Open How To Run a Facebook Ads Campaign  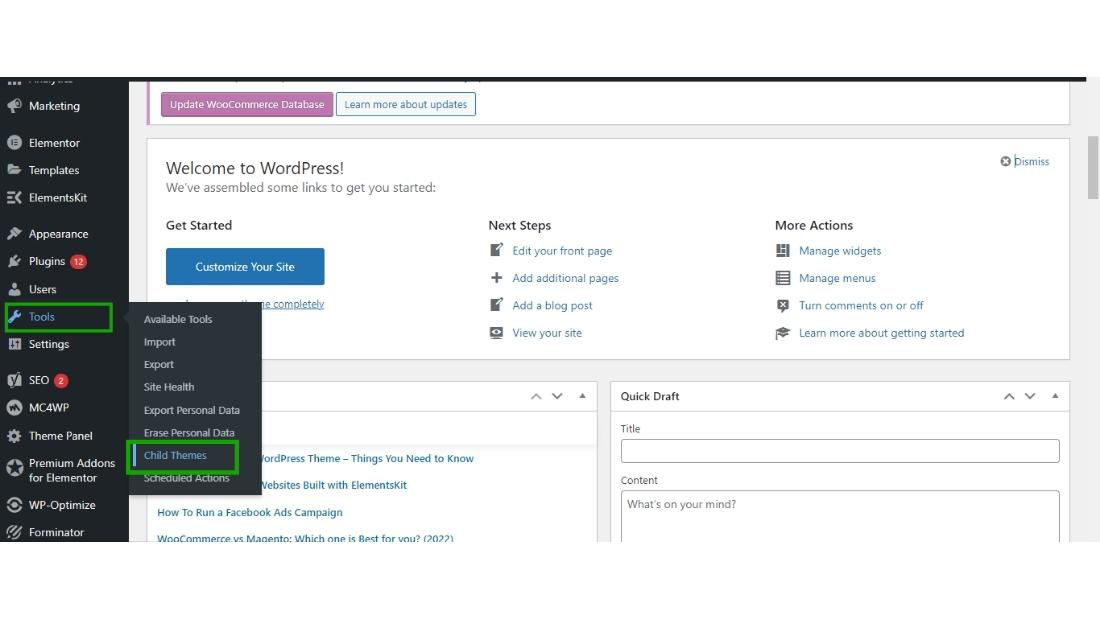coord(250,512)
